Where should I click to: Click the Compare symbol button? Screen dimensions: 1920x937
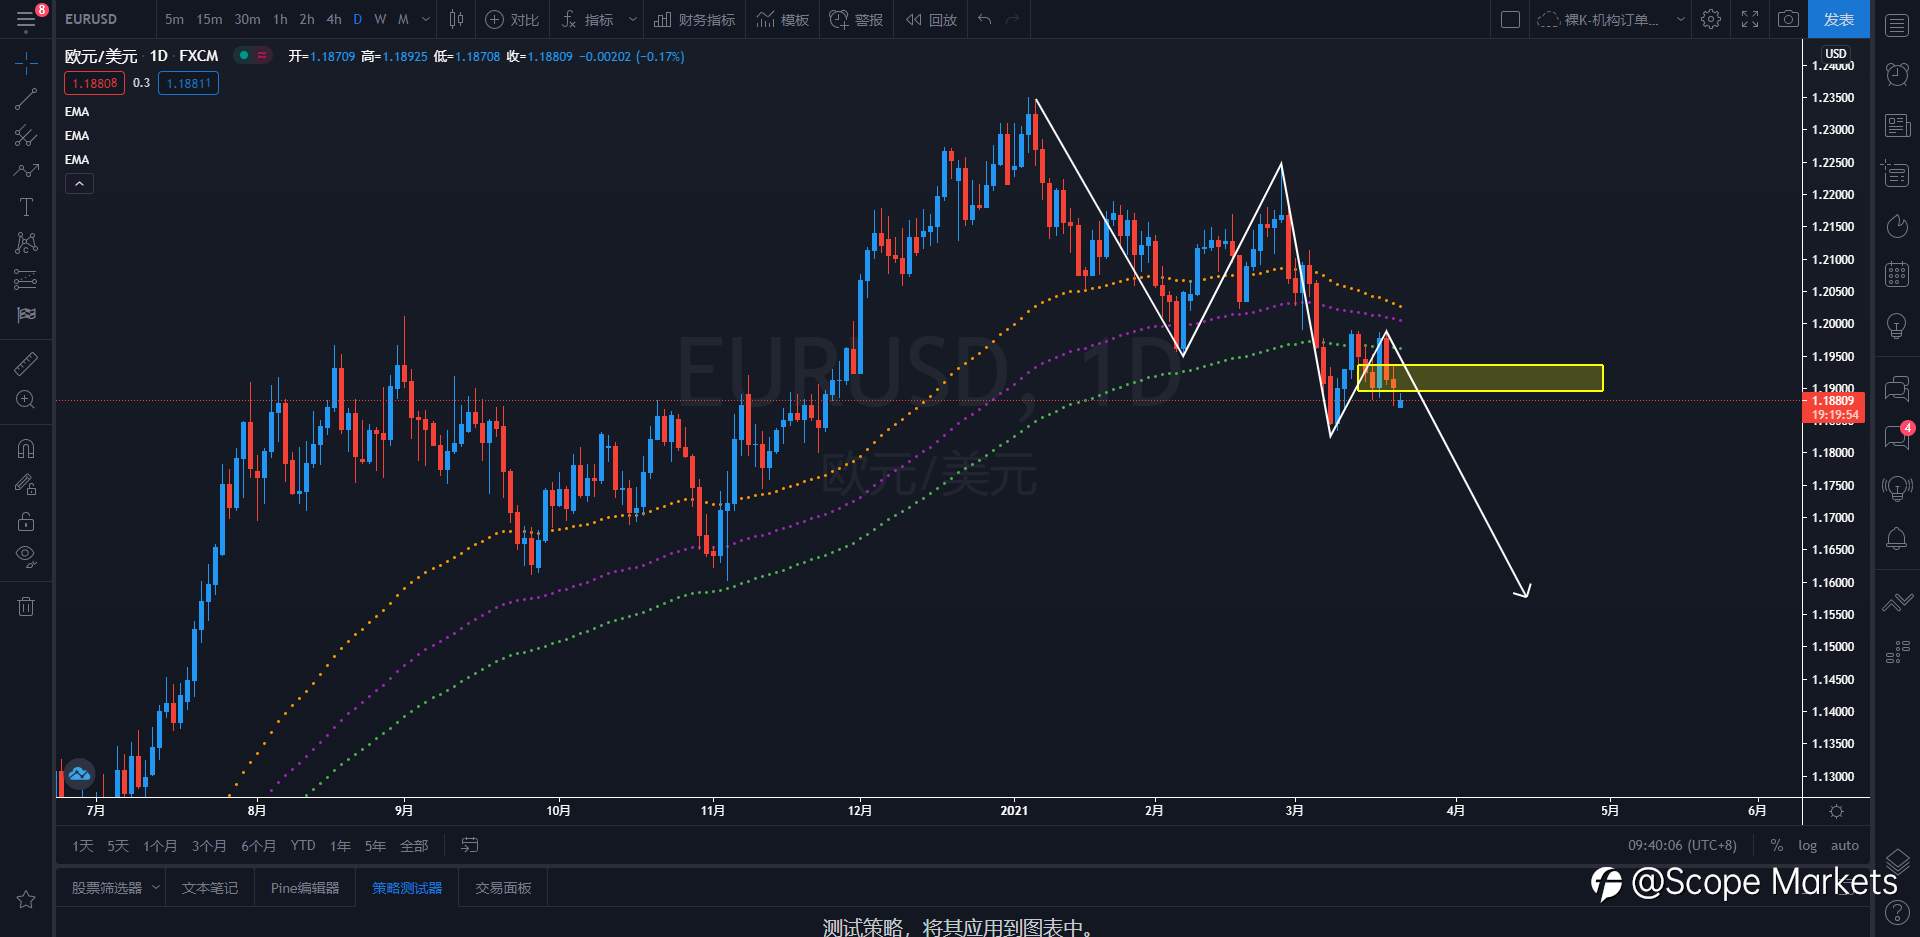click(512, 19)
